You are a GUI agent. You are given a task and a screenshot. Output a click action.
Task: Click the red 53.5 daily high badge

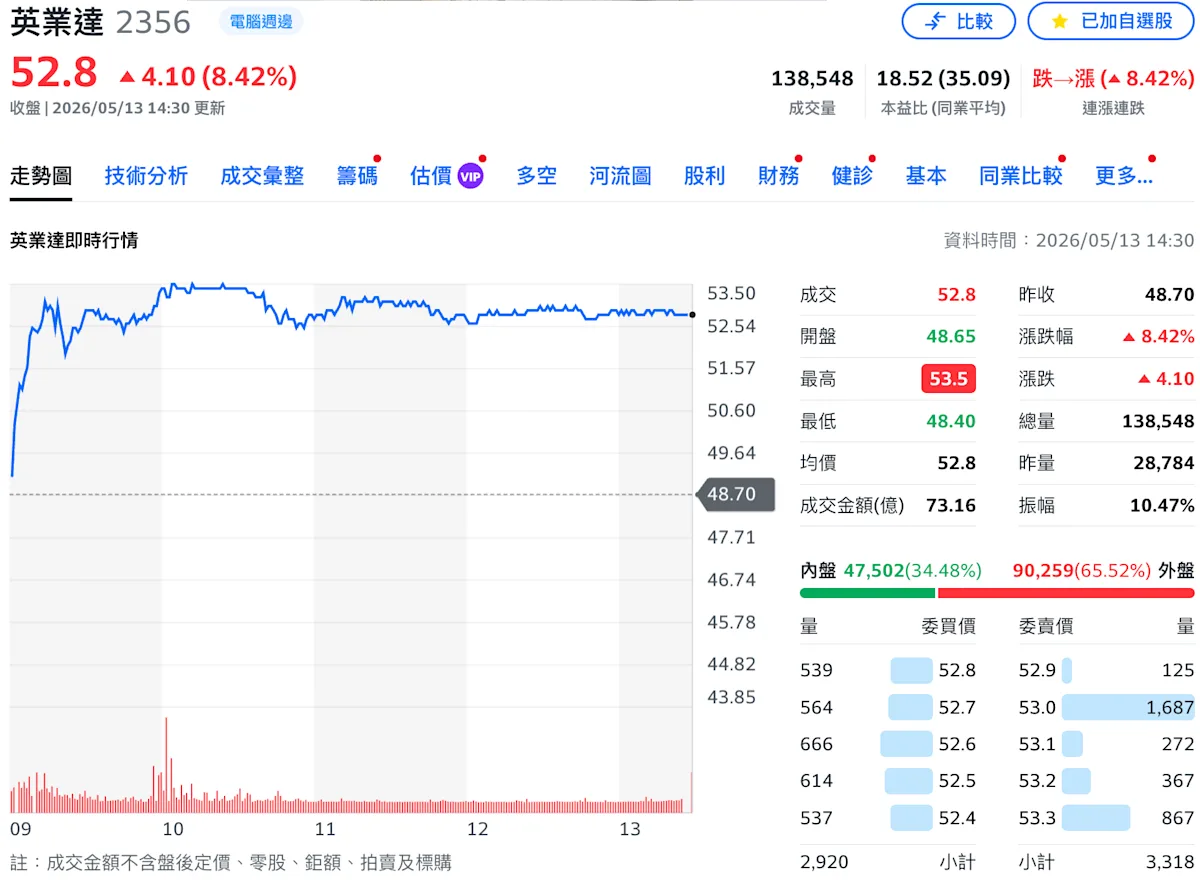948,379
